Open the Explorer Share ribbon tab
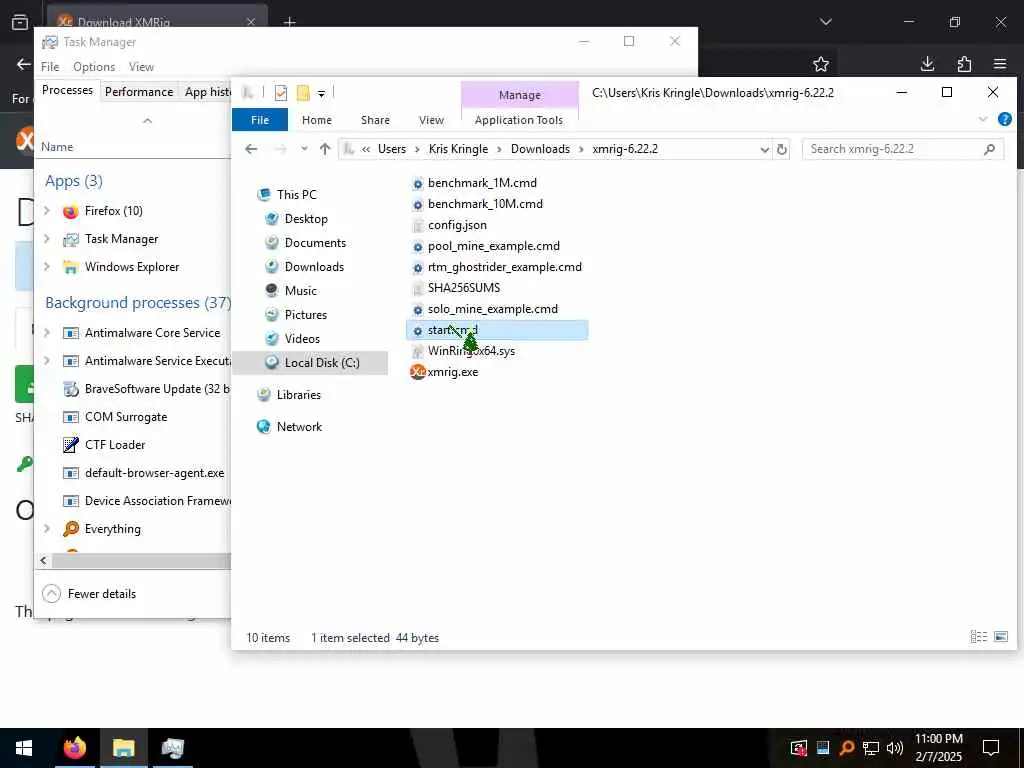The width and height of the screenshot is (1024, 768). coord(376,120)
